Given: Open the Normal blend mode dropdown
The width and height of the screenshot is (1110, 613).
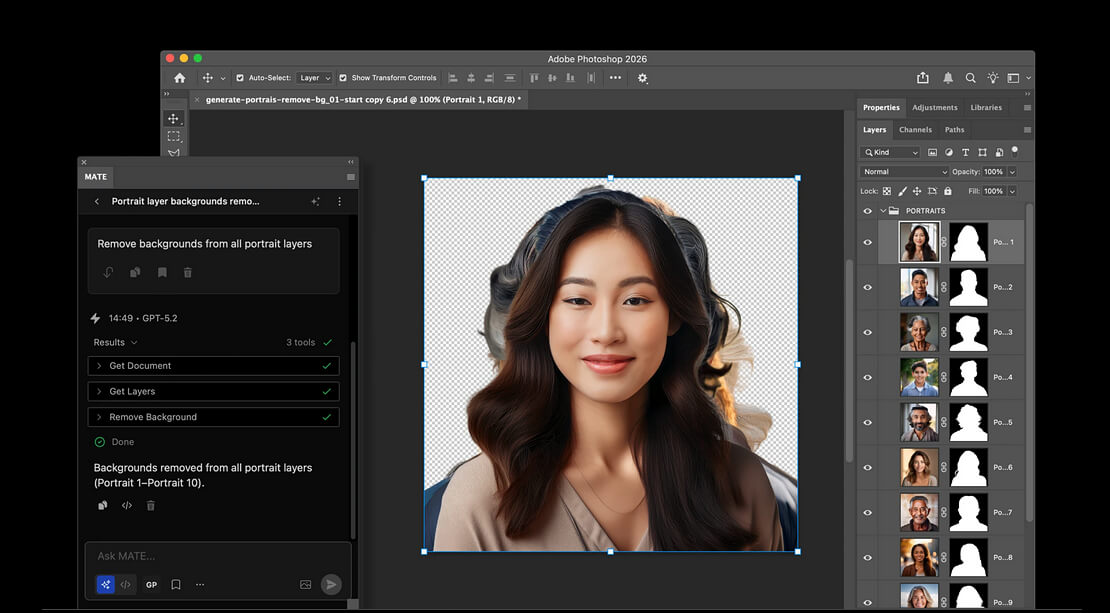Looking at the screenshot, I should click(905, 172).
